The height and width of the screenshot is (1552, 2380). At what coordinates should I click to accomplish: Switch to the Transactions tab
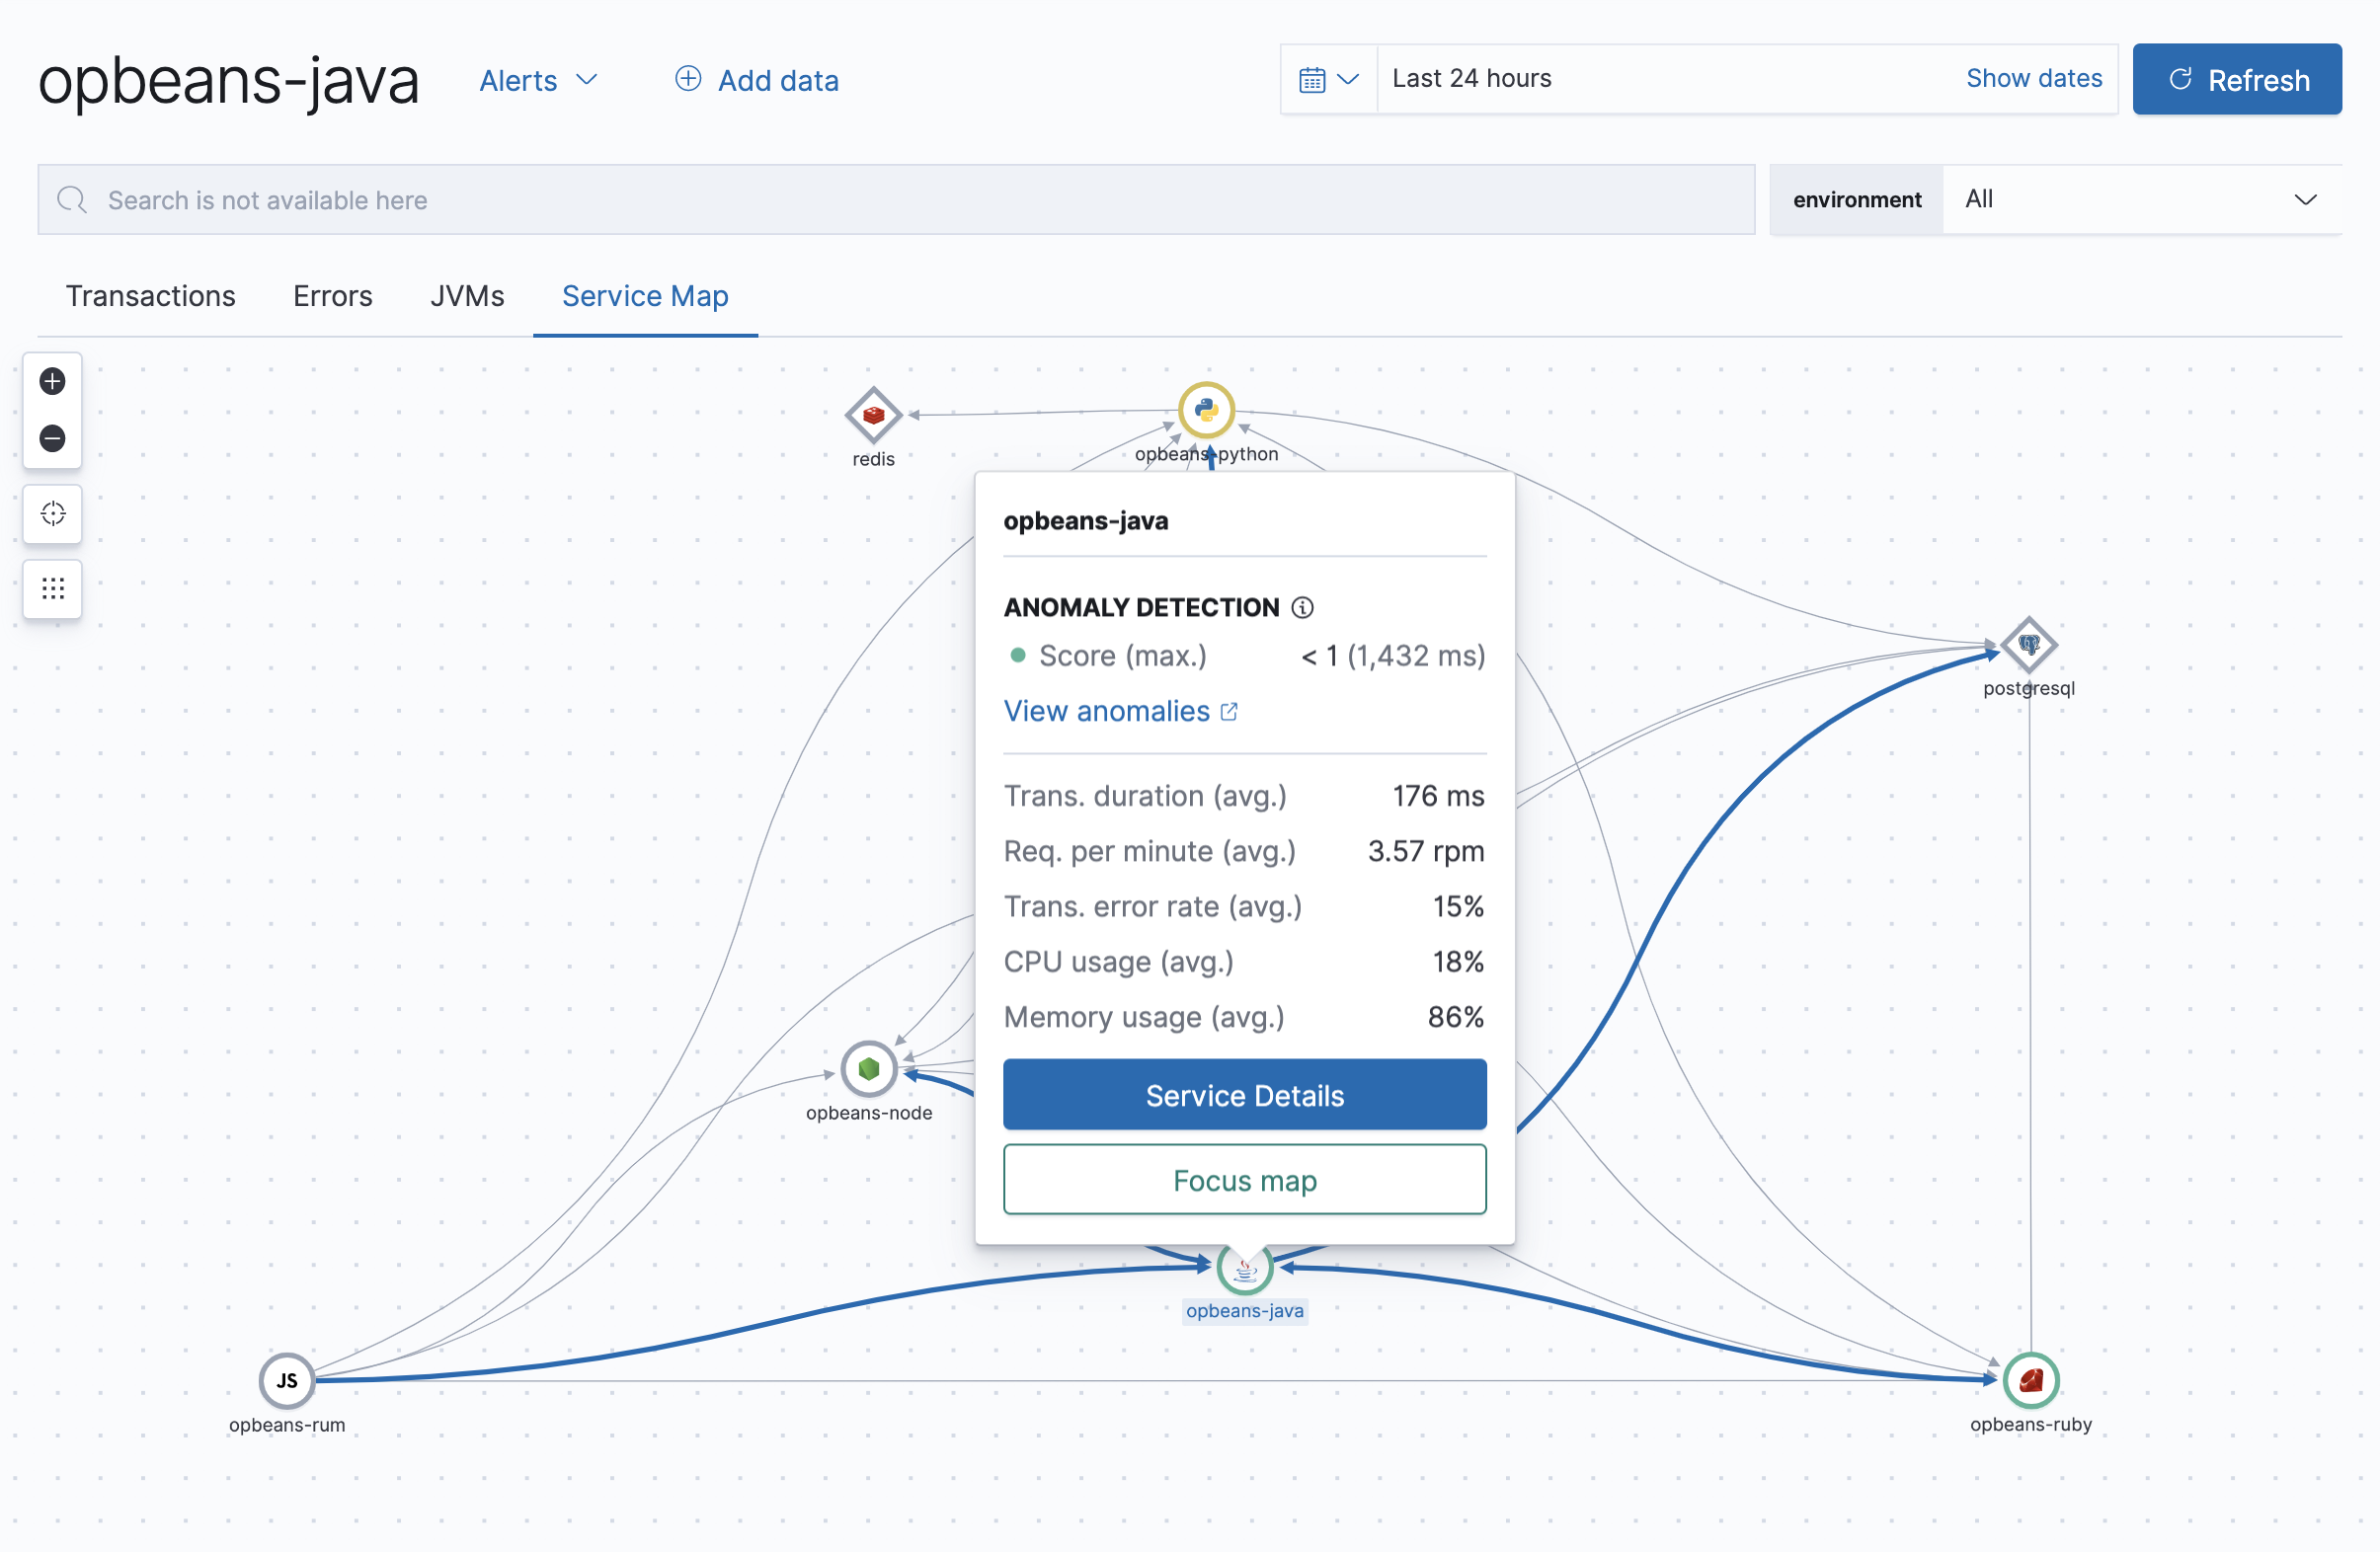pos(151,296)
